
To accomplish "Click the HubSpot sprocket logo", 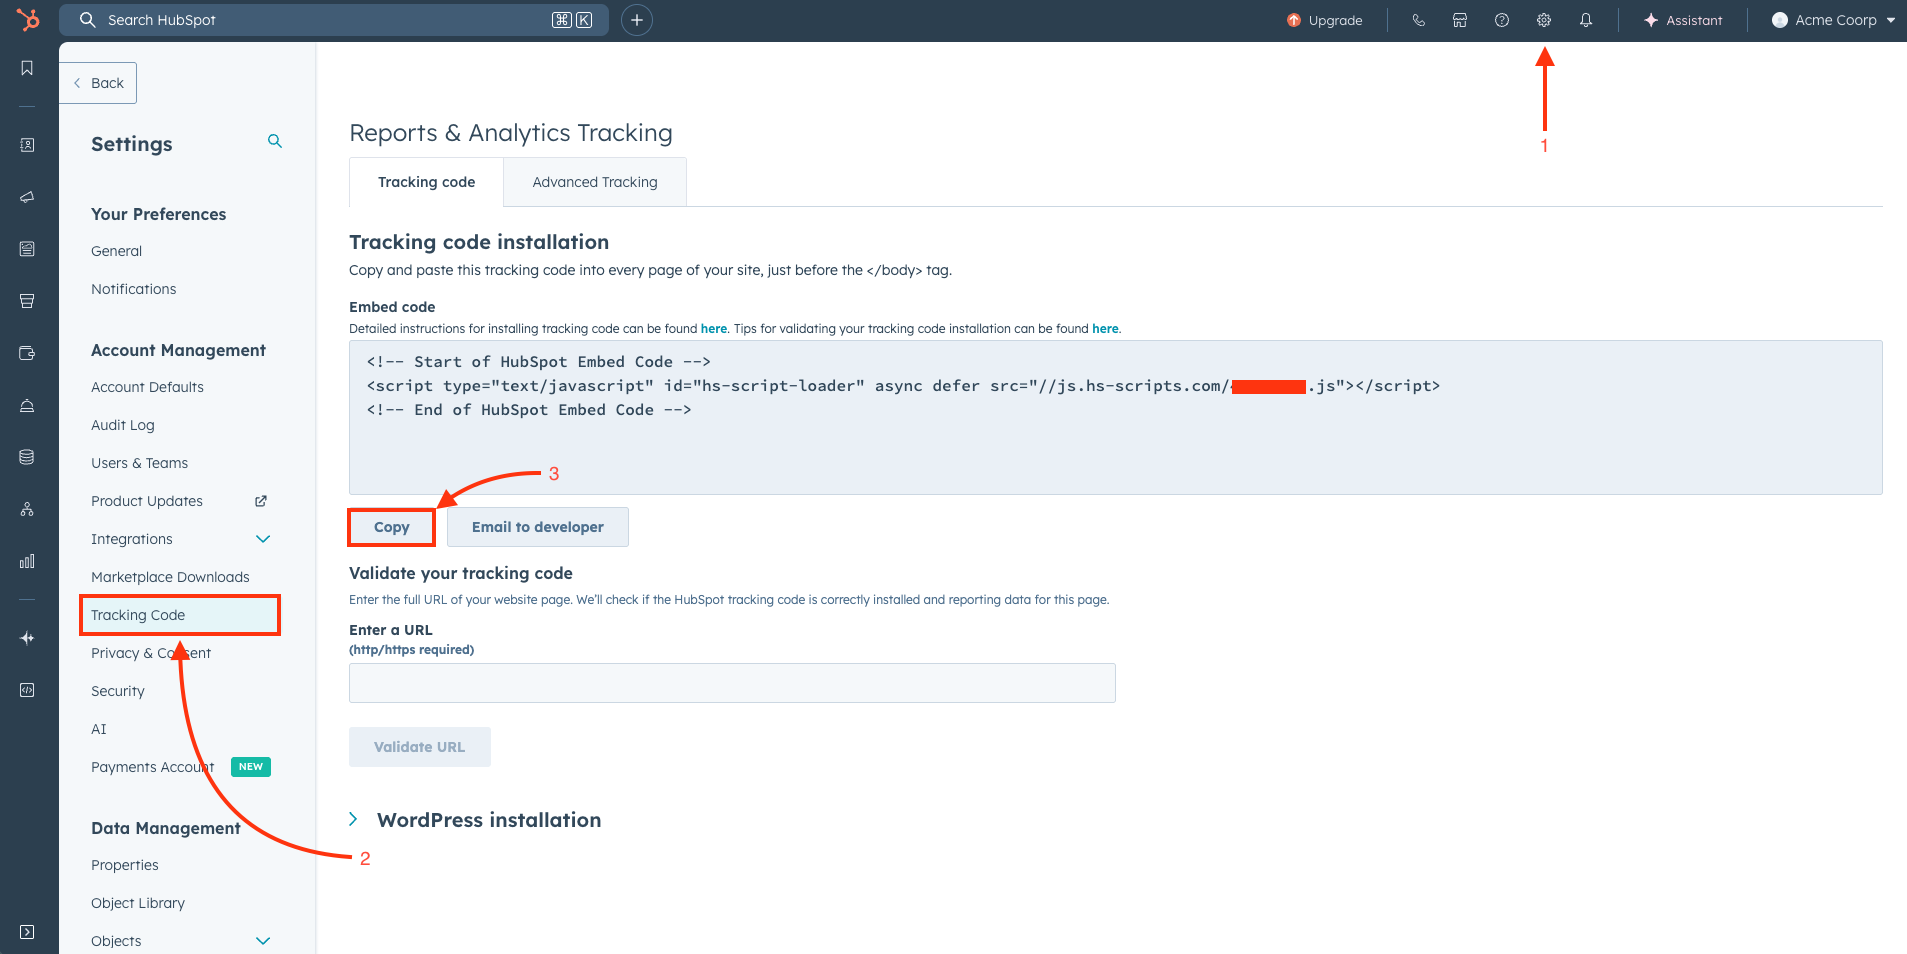I will pyautogui.click(x=28, y=19).
